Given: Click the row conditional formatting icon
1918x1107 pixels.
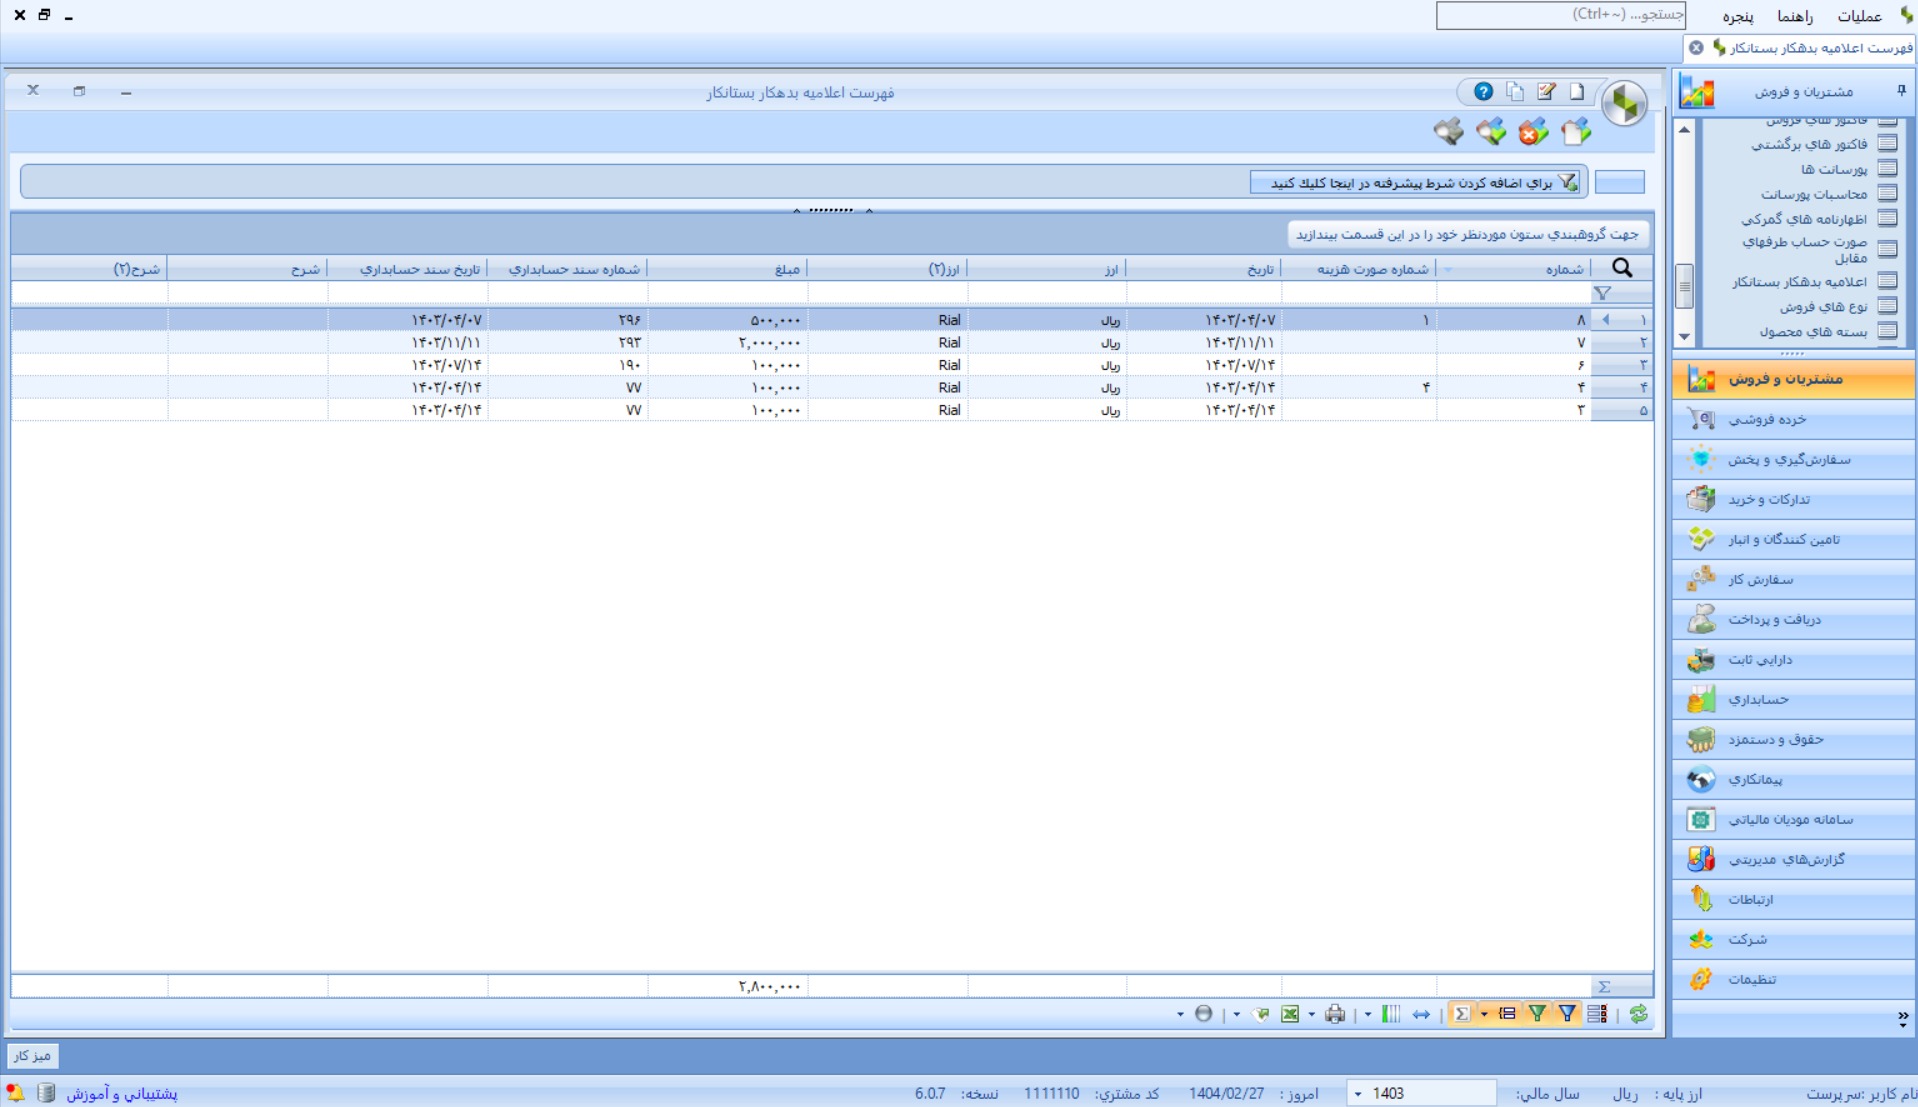Looking at the screenshot, I should 1597,1014.
